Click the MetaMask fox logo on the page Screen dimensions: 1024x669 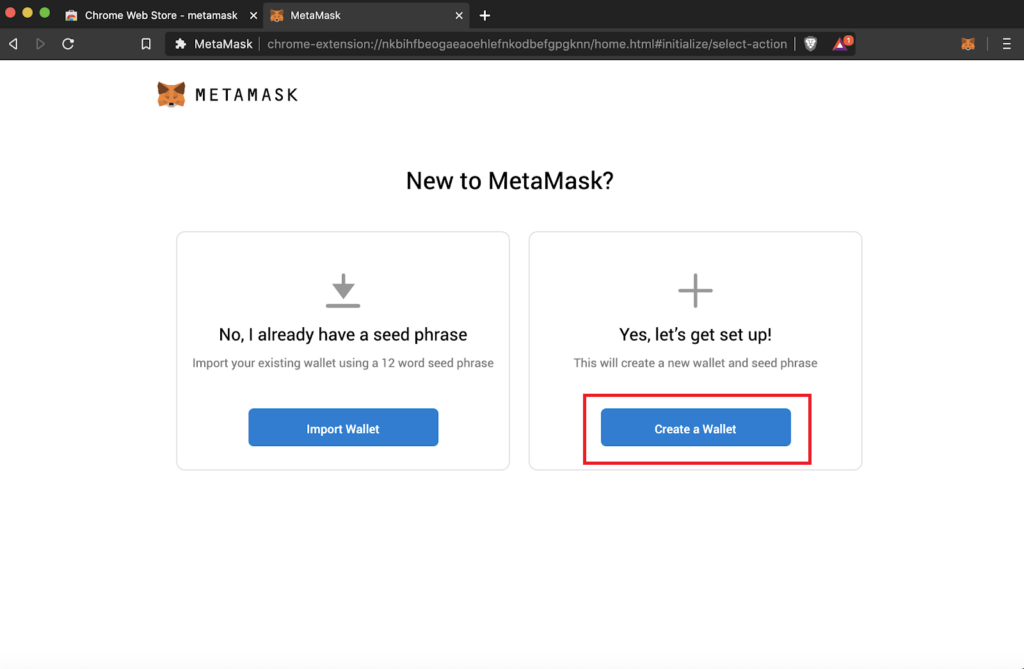172,93
